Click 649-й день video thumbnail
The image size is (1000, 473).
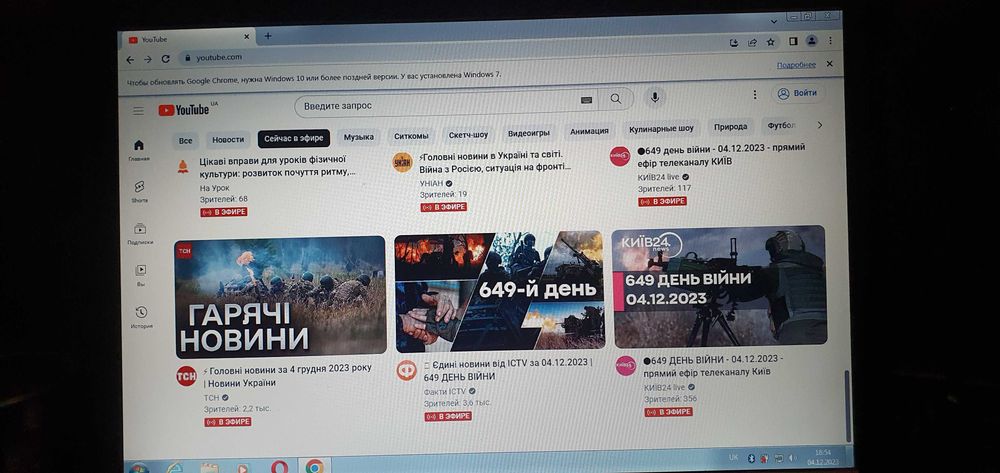499,291
